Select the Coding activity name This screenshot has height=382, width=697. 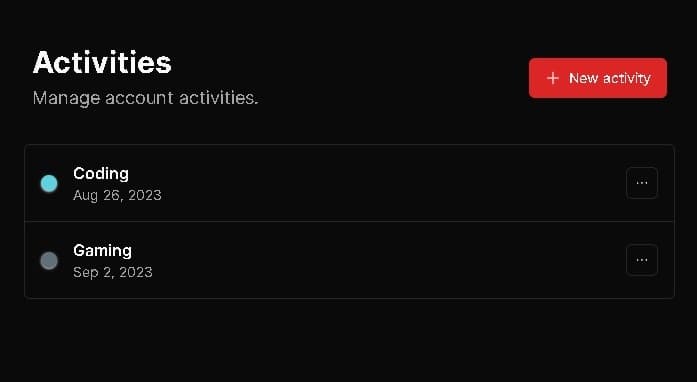coord(101,173)
